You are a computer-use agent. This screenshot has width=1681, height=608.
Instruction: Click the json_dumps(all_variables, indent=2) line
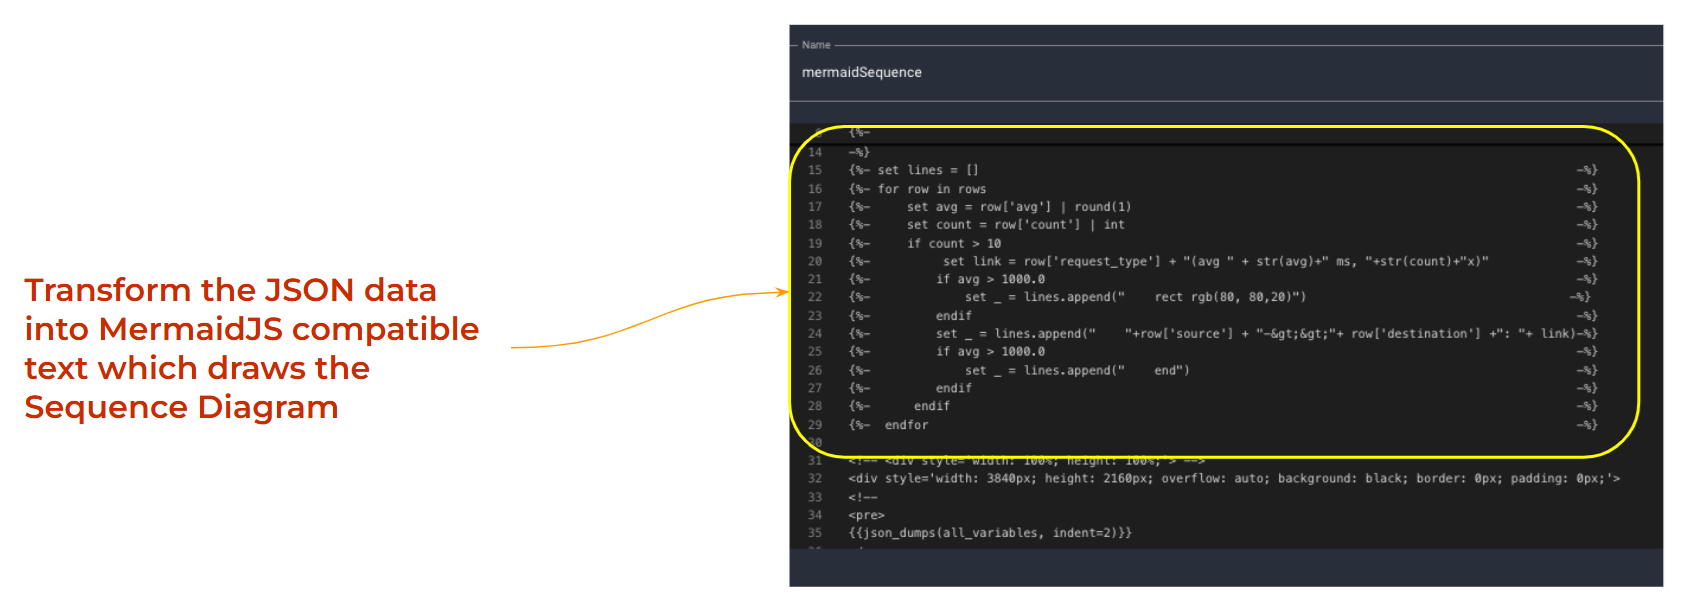(990, 533)
